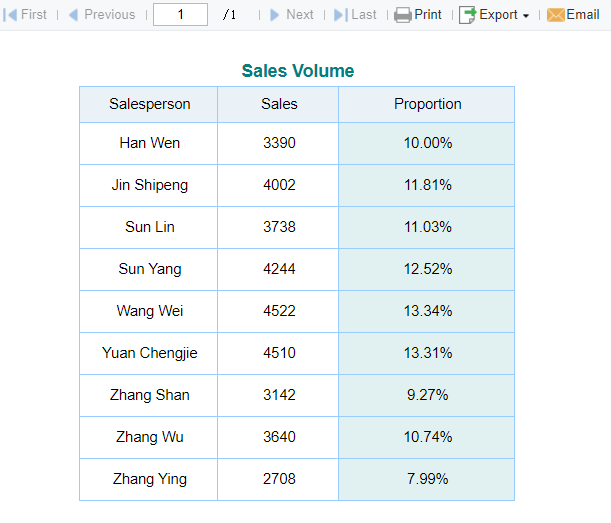The width and height of the screenshot is (611, 523).
Task: Click the Print label text
Action: tap(428, 15)
